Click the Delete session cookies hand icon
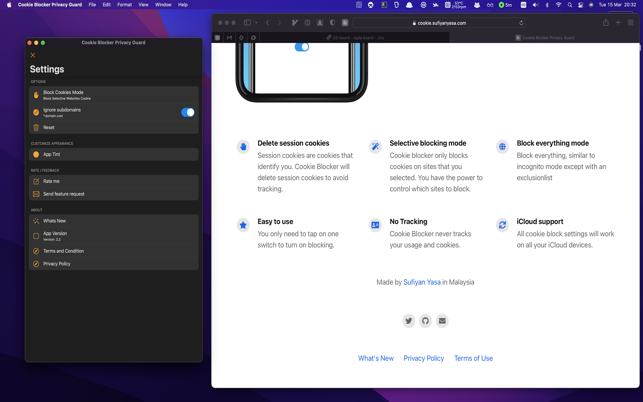Viewport: 643px width, 402px height. (243, 147)
